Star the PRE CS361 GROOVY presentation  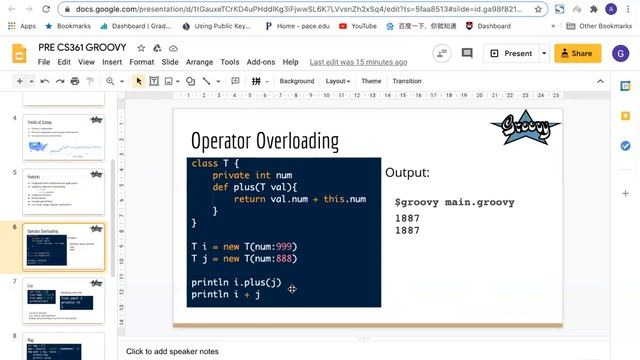141,48
